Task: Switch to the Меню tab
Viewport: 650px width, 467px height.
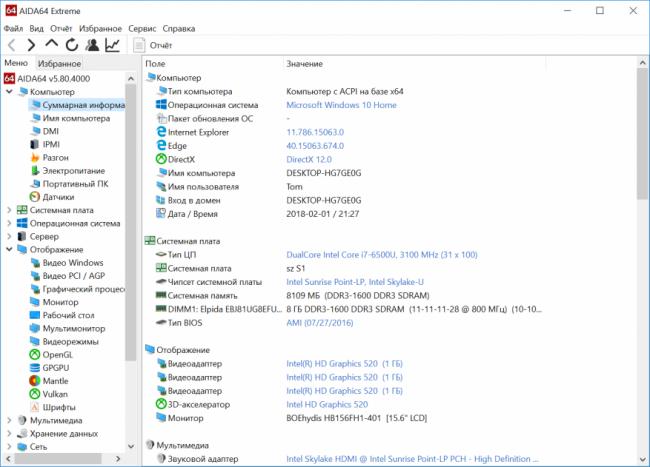Action: pos(16,63)
